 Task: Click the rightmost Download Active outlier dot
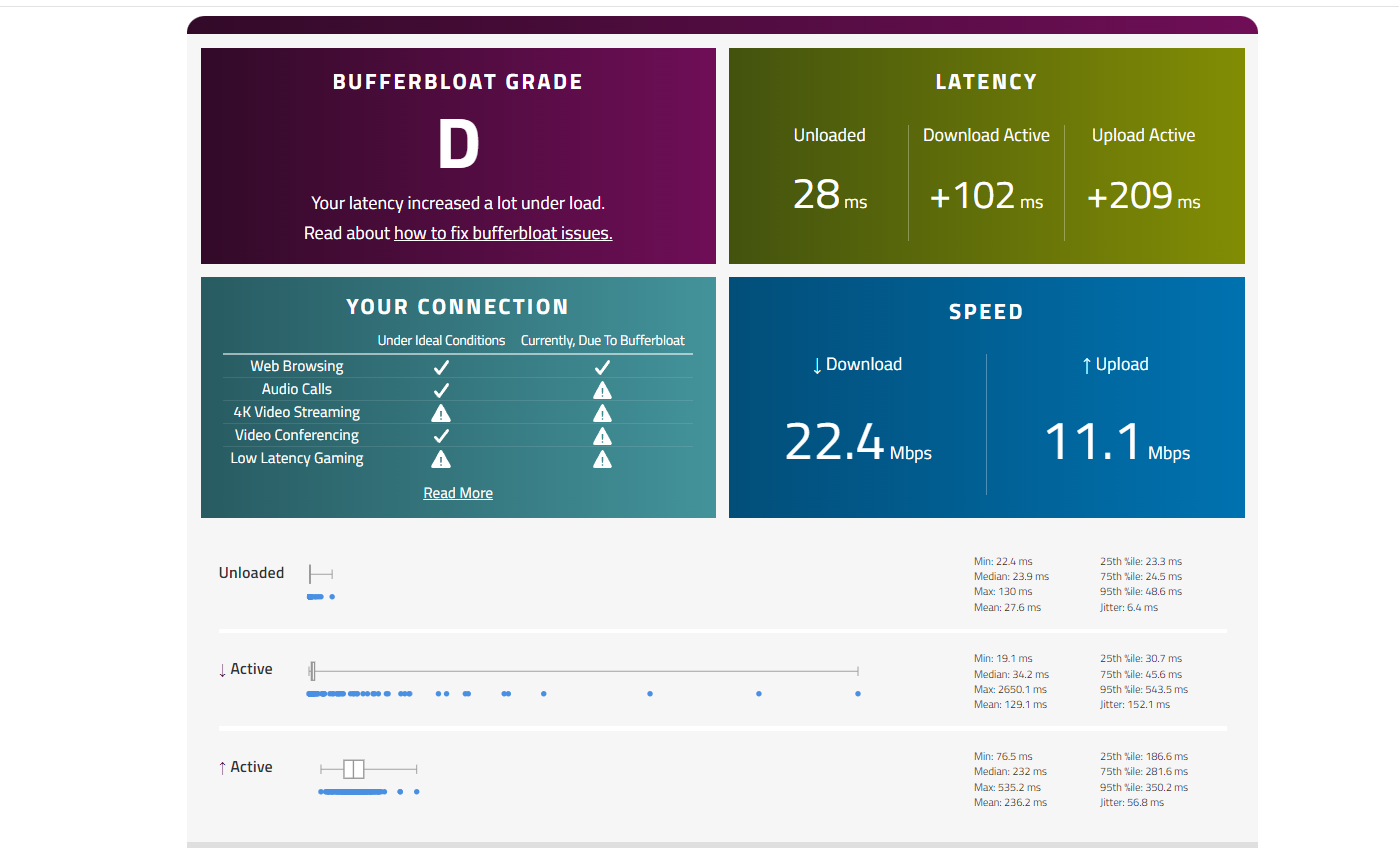858,693
